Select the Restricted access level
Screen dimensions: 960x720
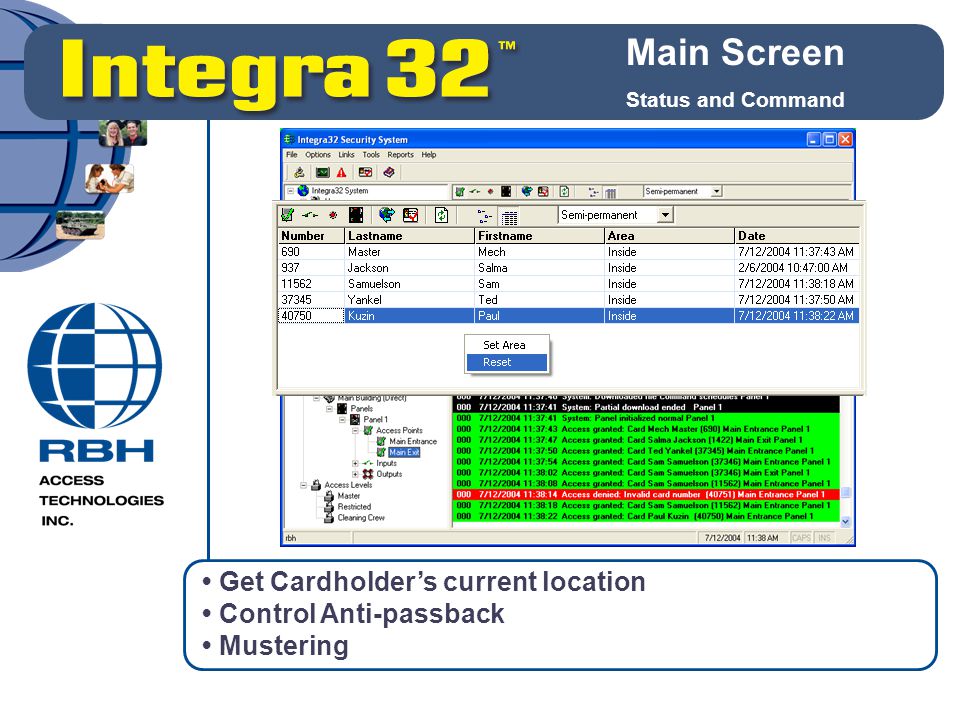354,507
